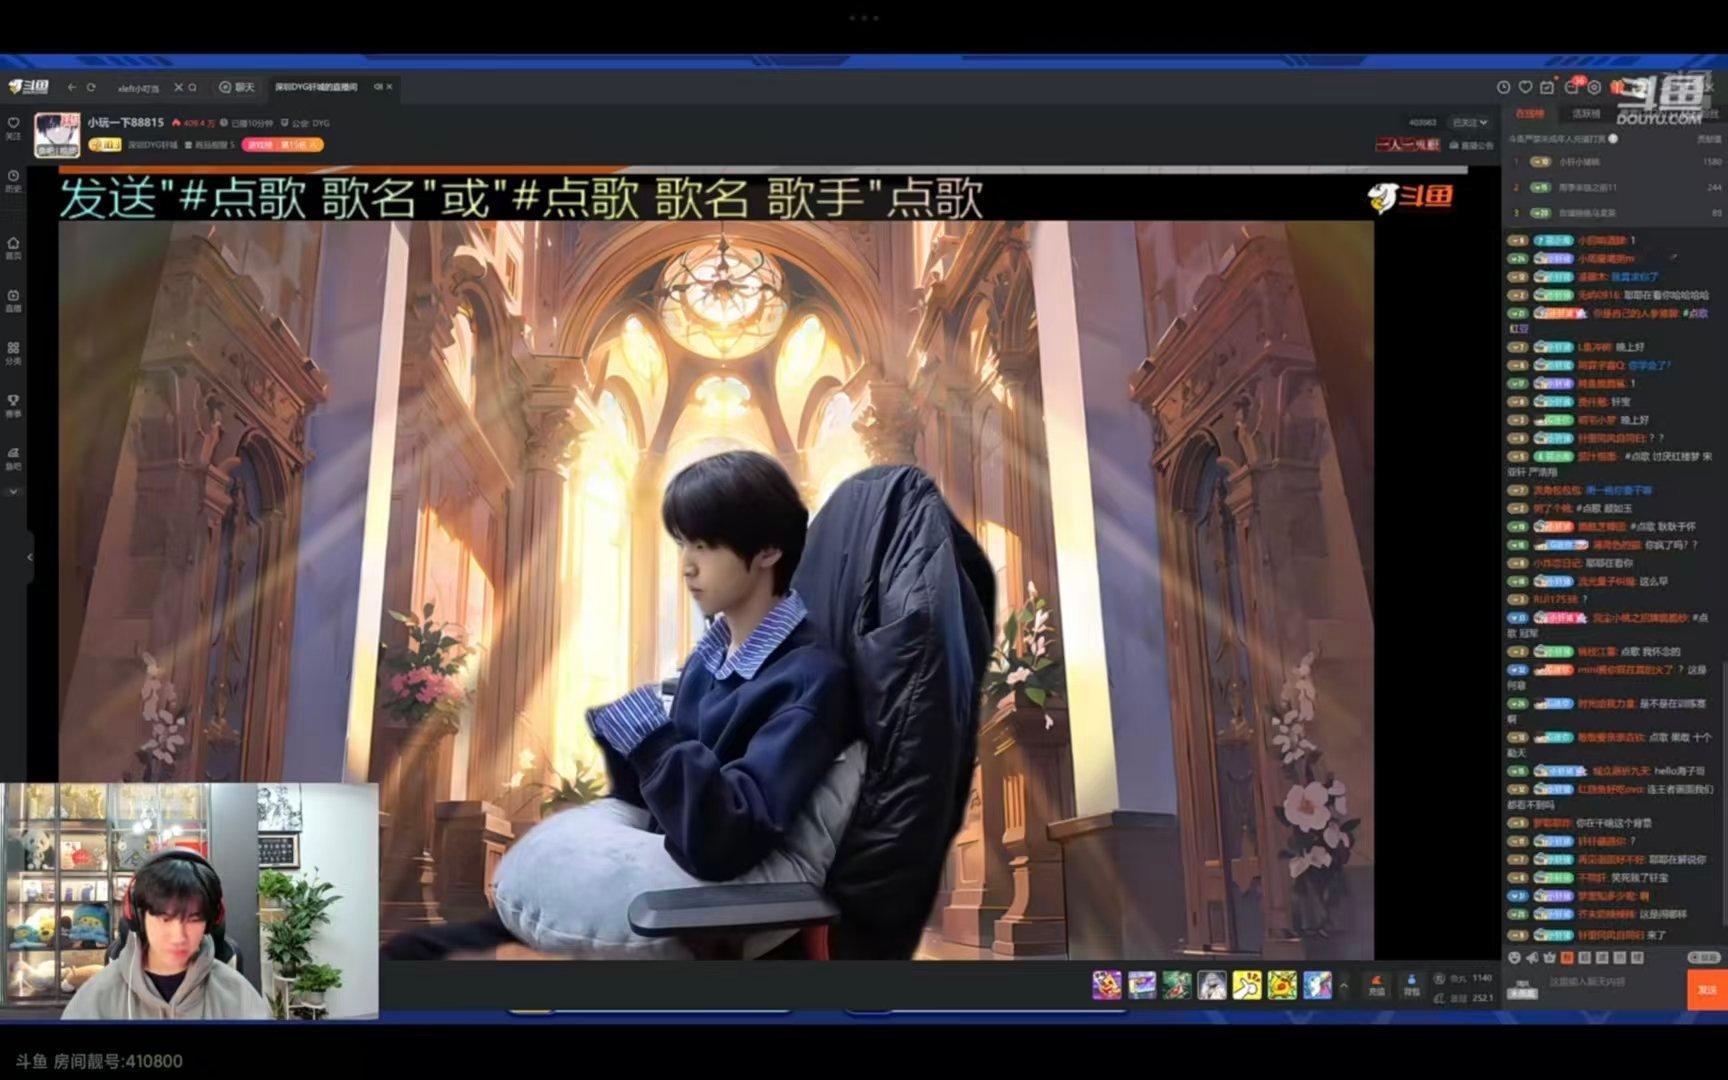Open the calendar task icon in title bar
The width and height of the screenshot is (1728, 1080).
coord(1547,87)
